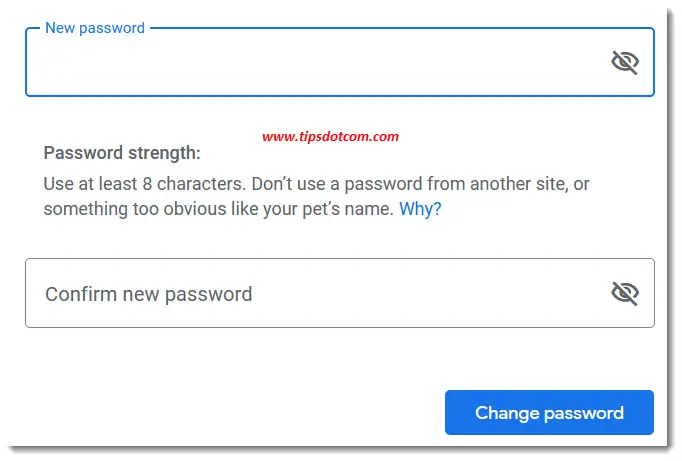Unhide password using top eye toggle
Image resolution: width=682 pixels, height=461 pixels.
click(625, 62)
